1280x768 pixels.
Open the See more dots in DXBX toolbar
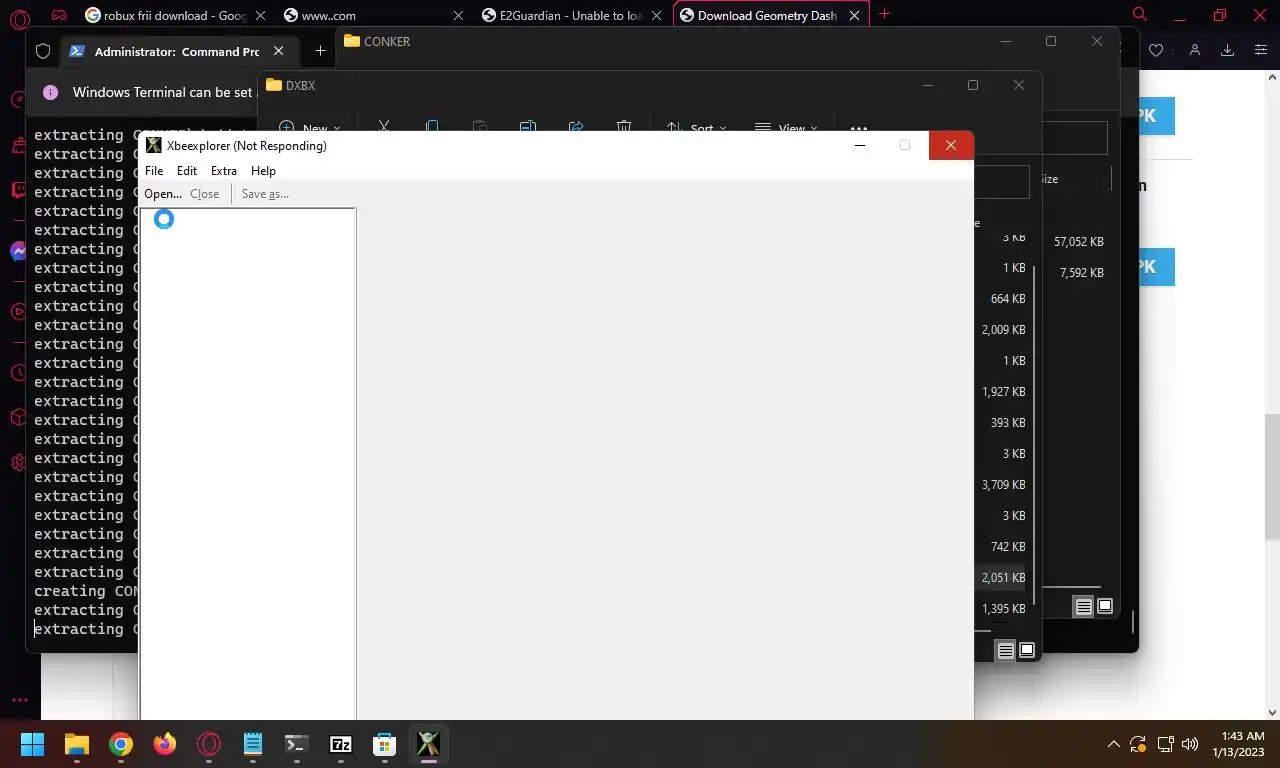pos(859,128)
